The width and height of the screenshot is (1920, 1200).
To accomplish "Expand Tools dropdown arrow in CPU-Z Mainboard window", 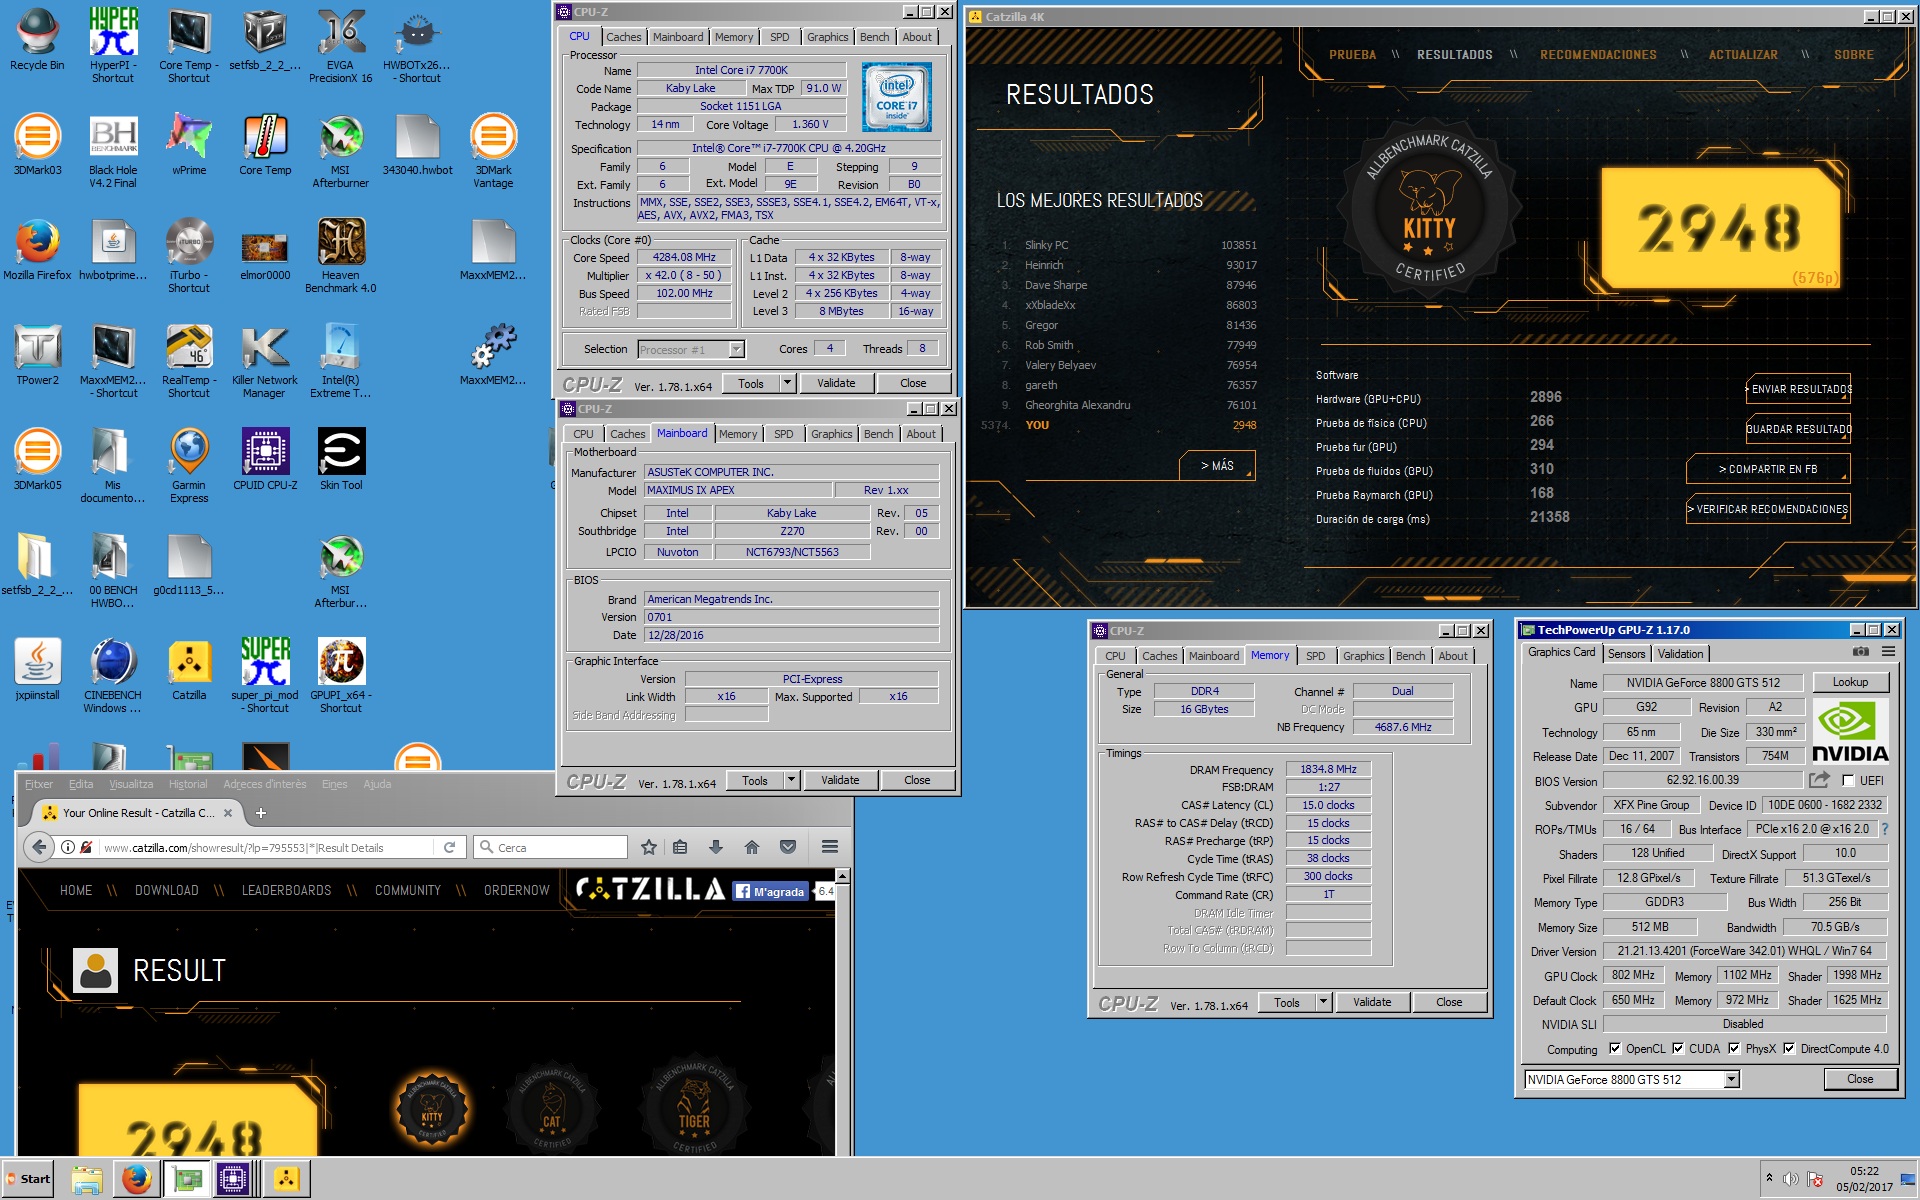I will [x=791, y=780].
